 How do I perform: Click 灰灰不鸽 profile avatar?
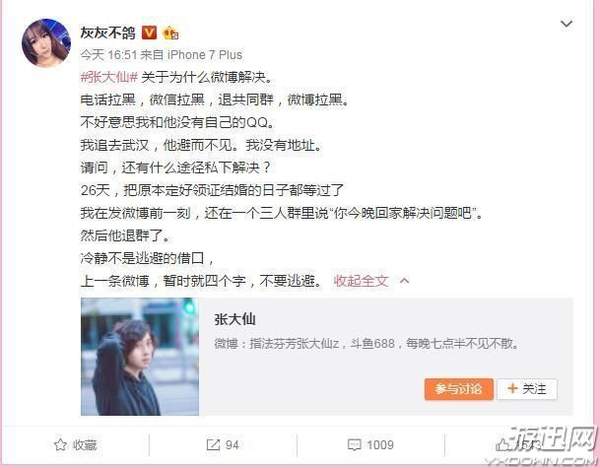coord(46,42)
